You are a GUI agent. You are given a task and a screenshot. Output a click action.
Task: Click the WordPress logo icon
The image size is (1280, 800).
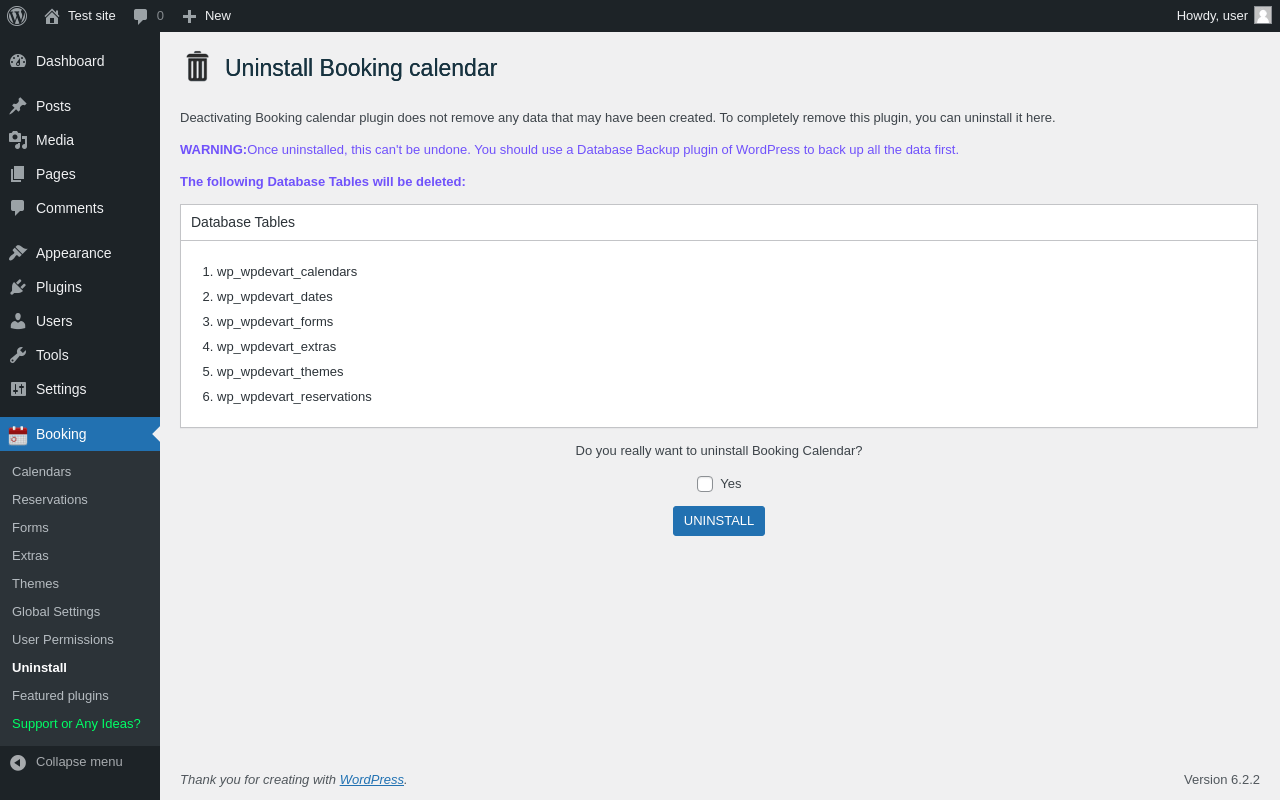pyautogui.click(x=17, y=16)
